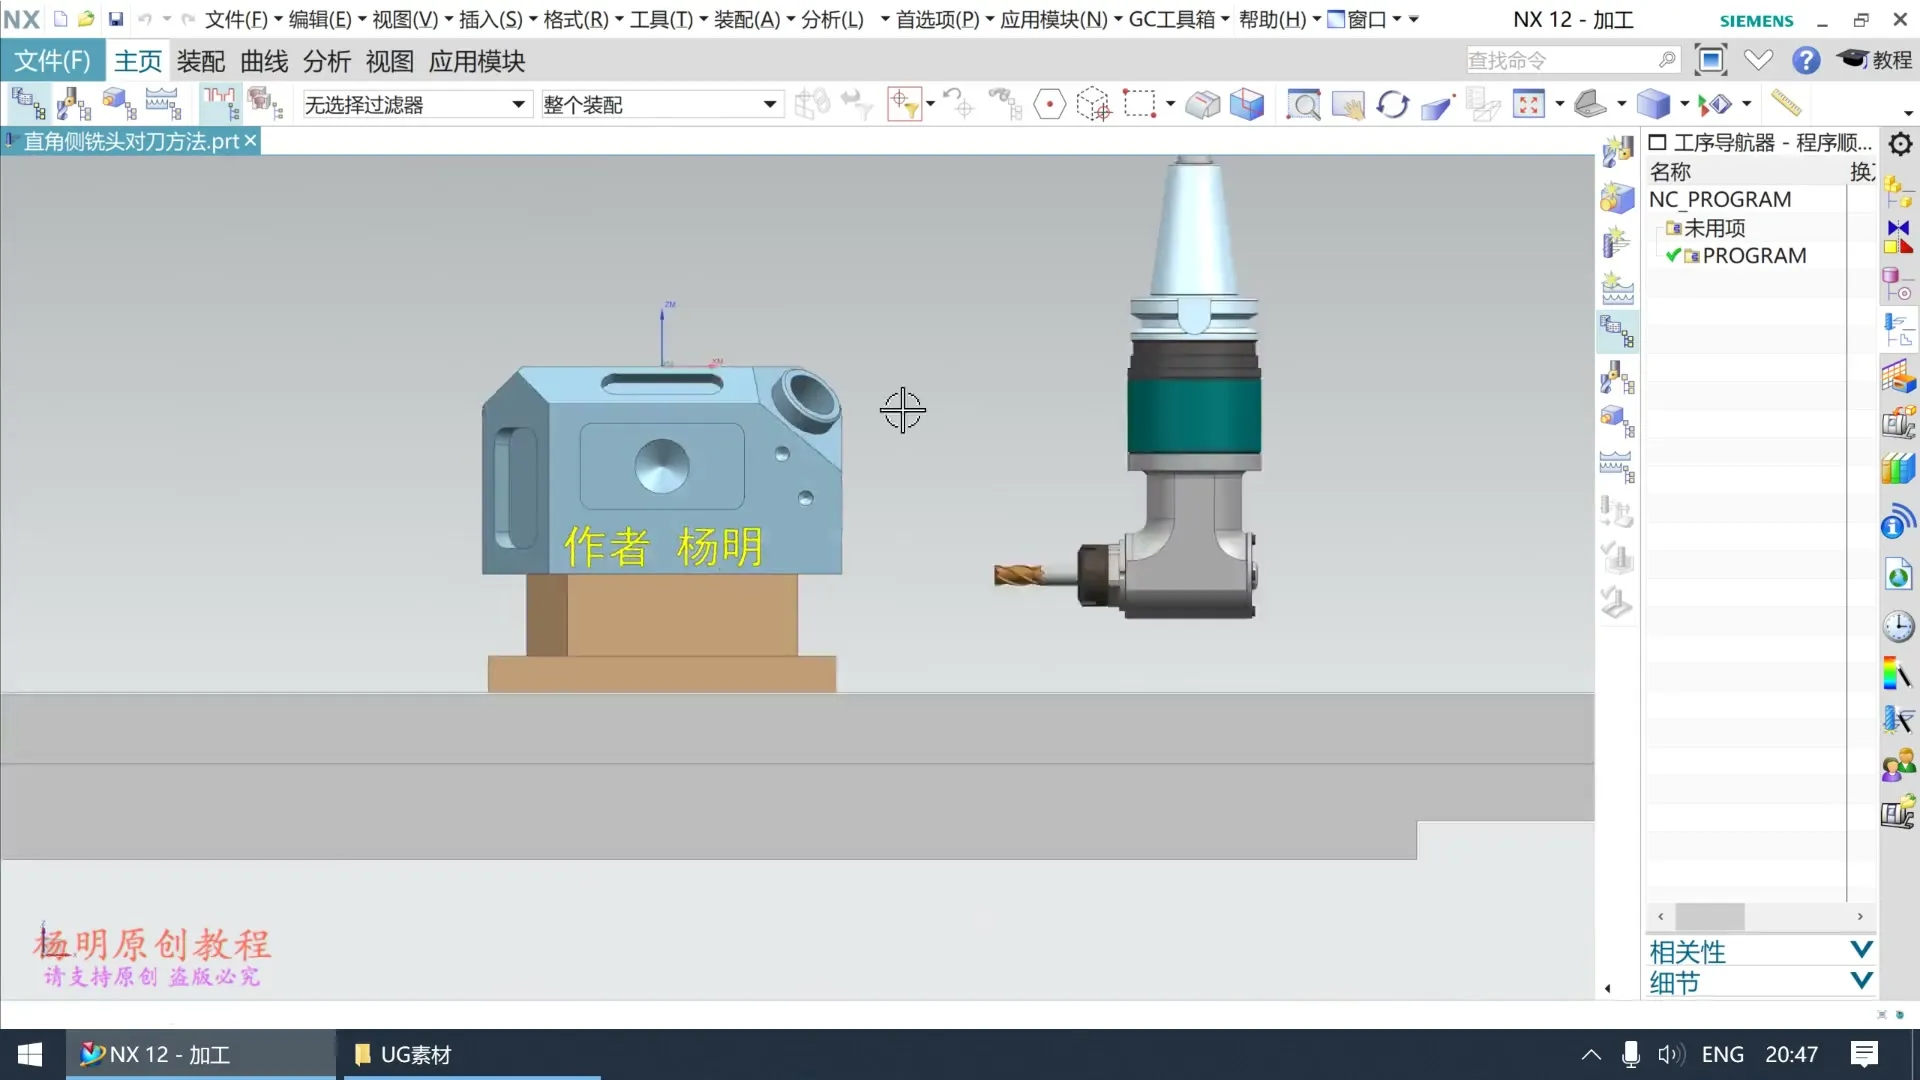The height and width of the screenshot is (1080, 1920).
Task: Select the PROGRAM node in navigator
Action: point(1754,256)
